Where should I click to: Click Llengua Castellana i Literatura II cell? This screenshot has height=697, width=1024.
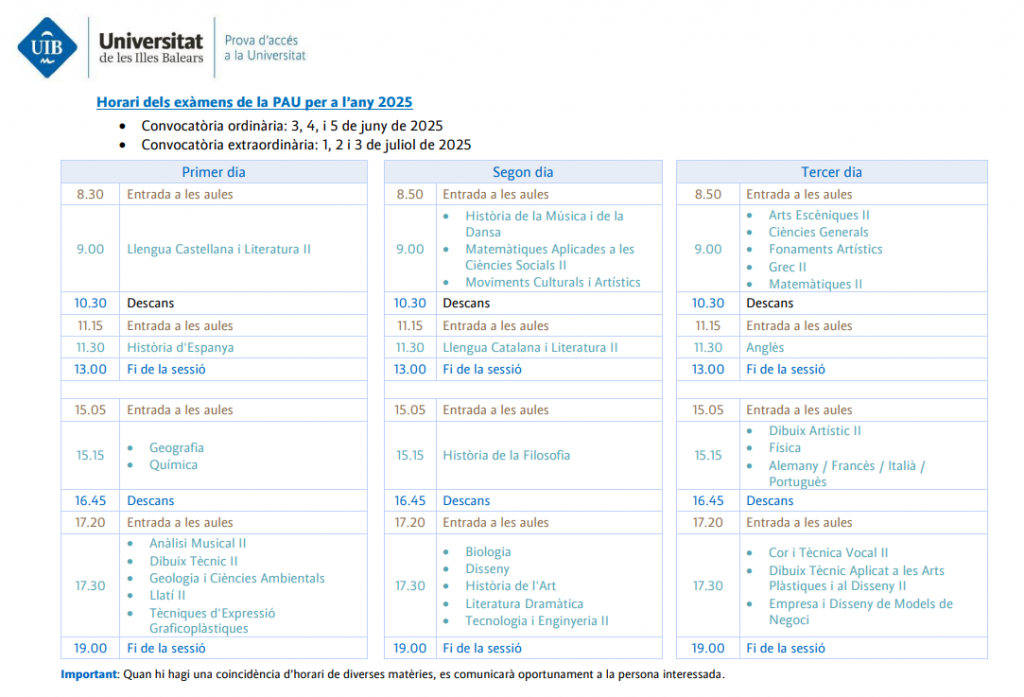219,249
